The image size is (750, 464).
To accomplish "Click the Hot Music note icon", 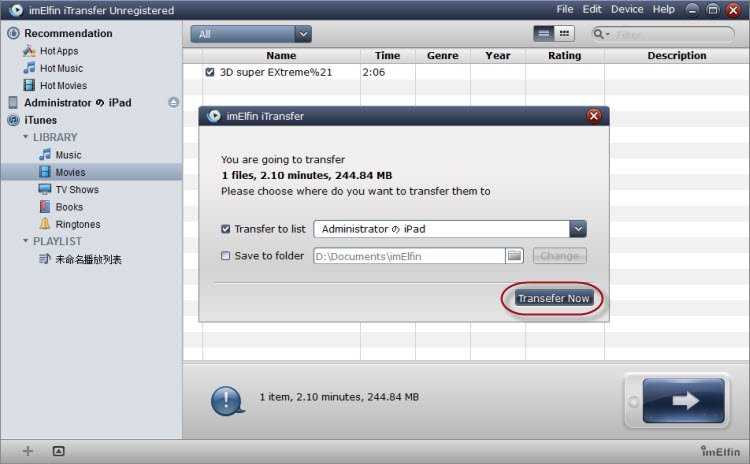I will [29, 68].
